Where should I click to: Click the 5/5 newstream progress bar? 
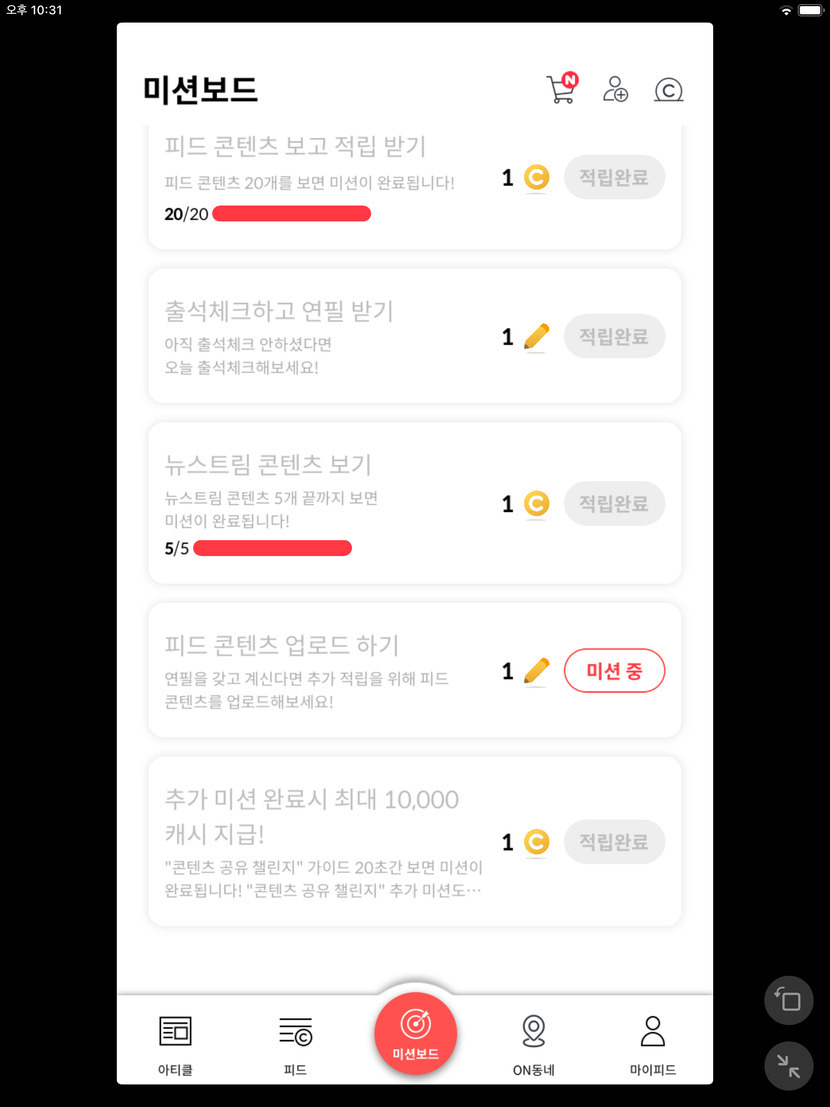(272, 548)
